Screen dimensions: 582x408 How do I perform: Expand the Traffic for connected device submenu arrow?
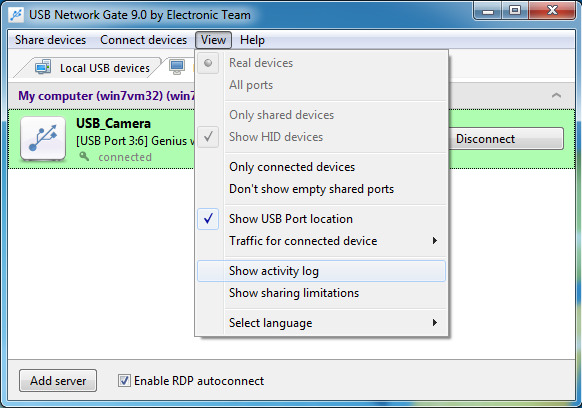[435, 241]
